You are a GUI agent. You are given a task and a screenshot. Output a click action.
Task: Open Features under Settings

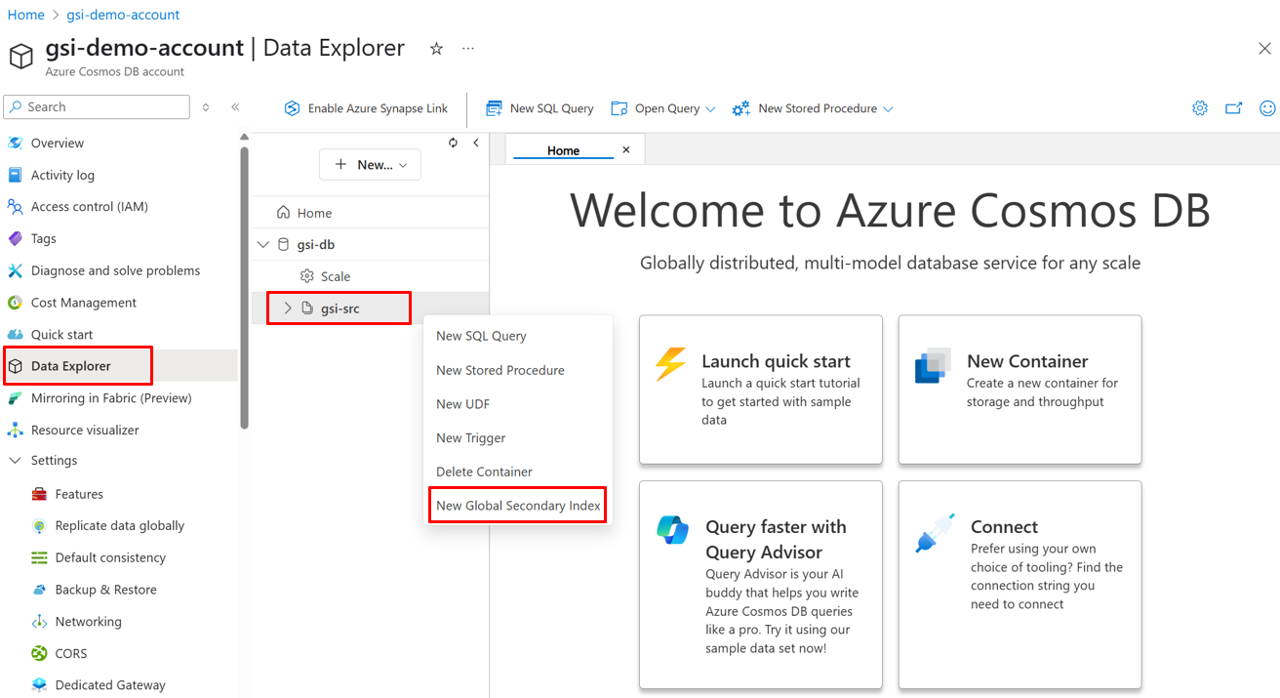(79, 494)
